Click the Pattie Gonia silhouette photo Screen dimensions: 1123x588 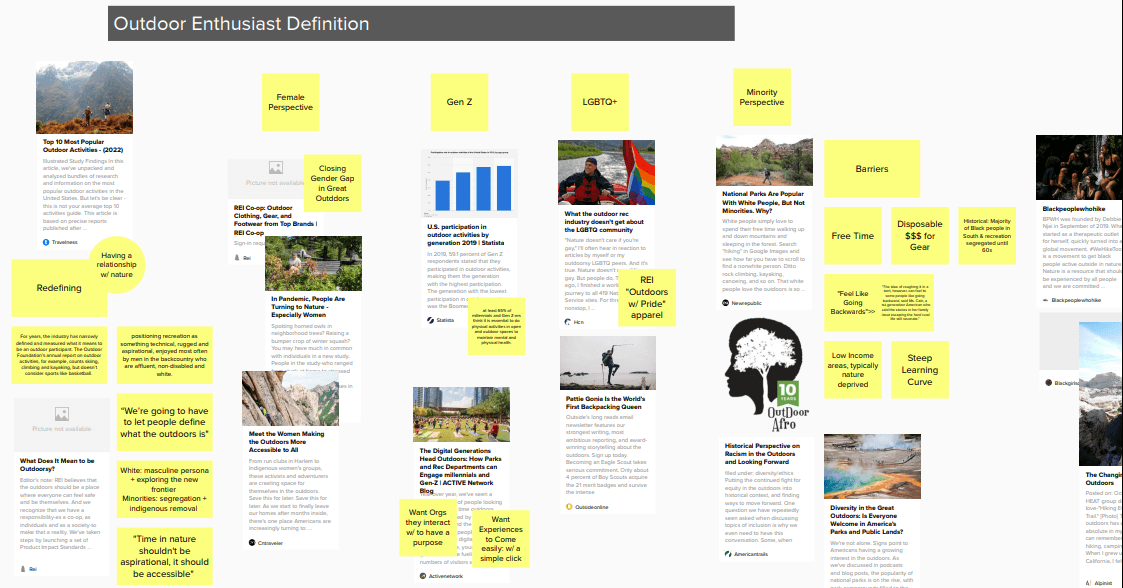tap(608, 364)
